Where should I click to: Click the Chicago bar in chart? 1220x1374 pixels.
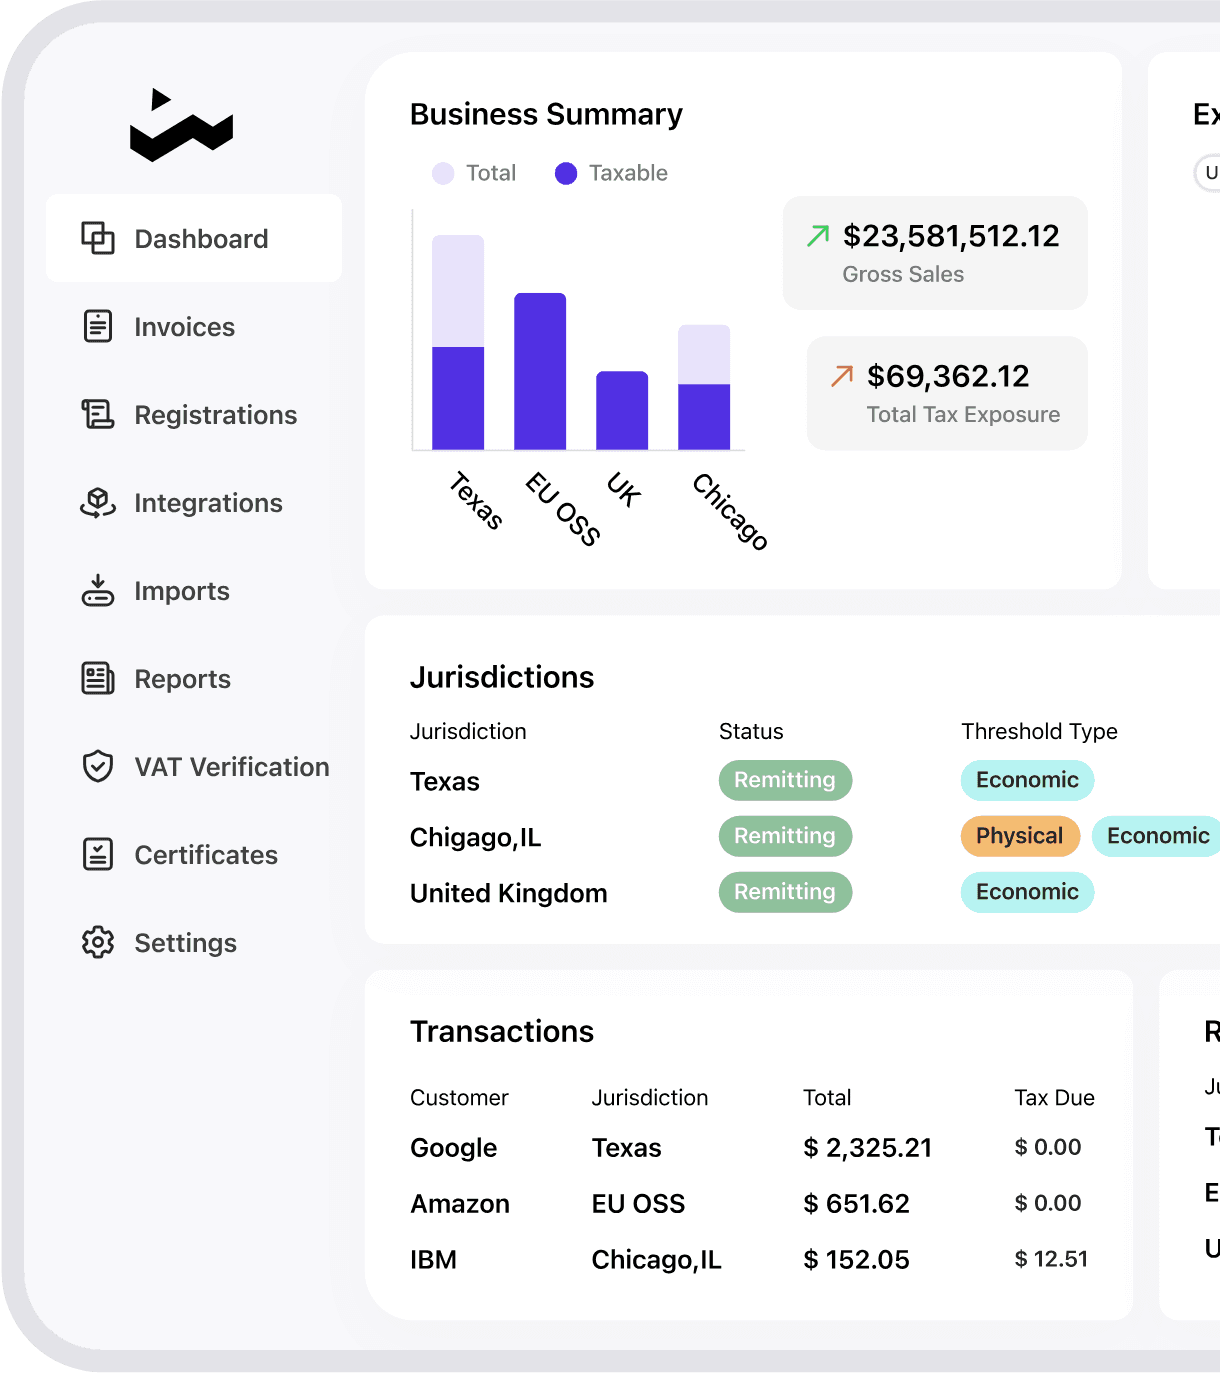click(x=704, y=387)
